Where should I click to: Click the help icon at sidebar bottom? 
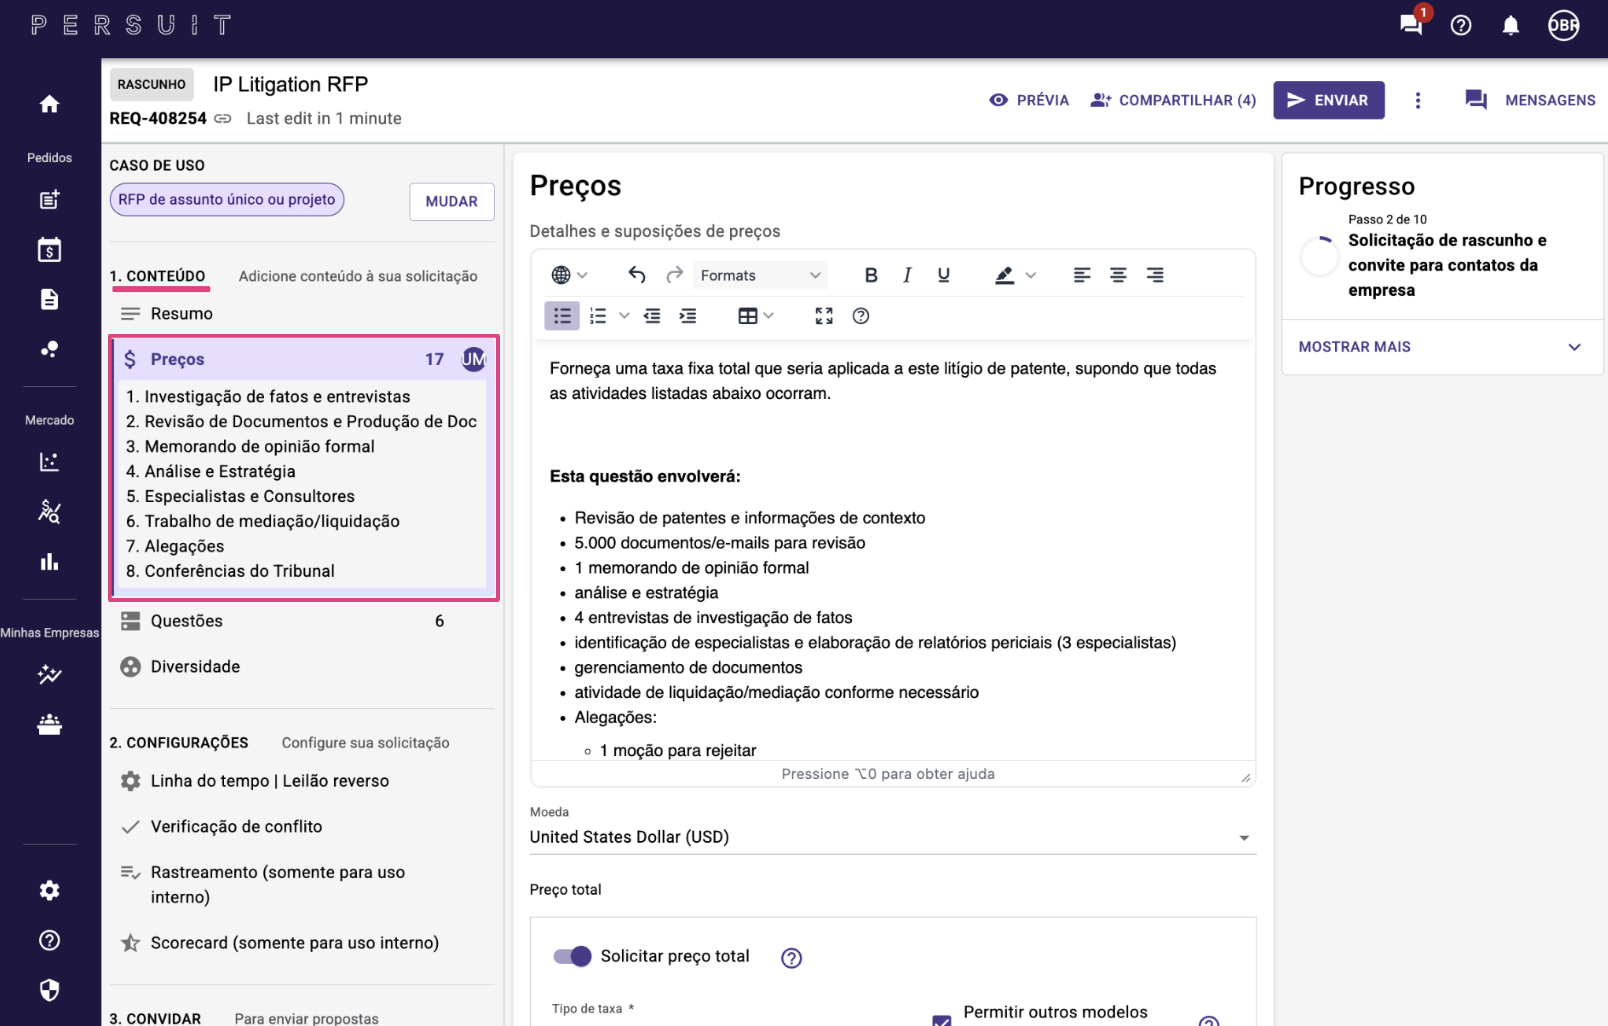click(49, 940)
